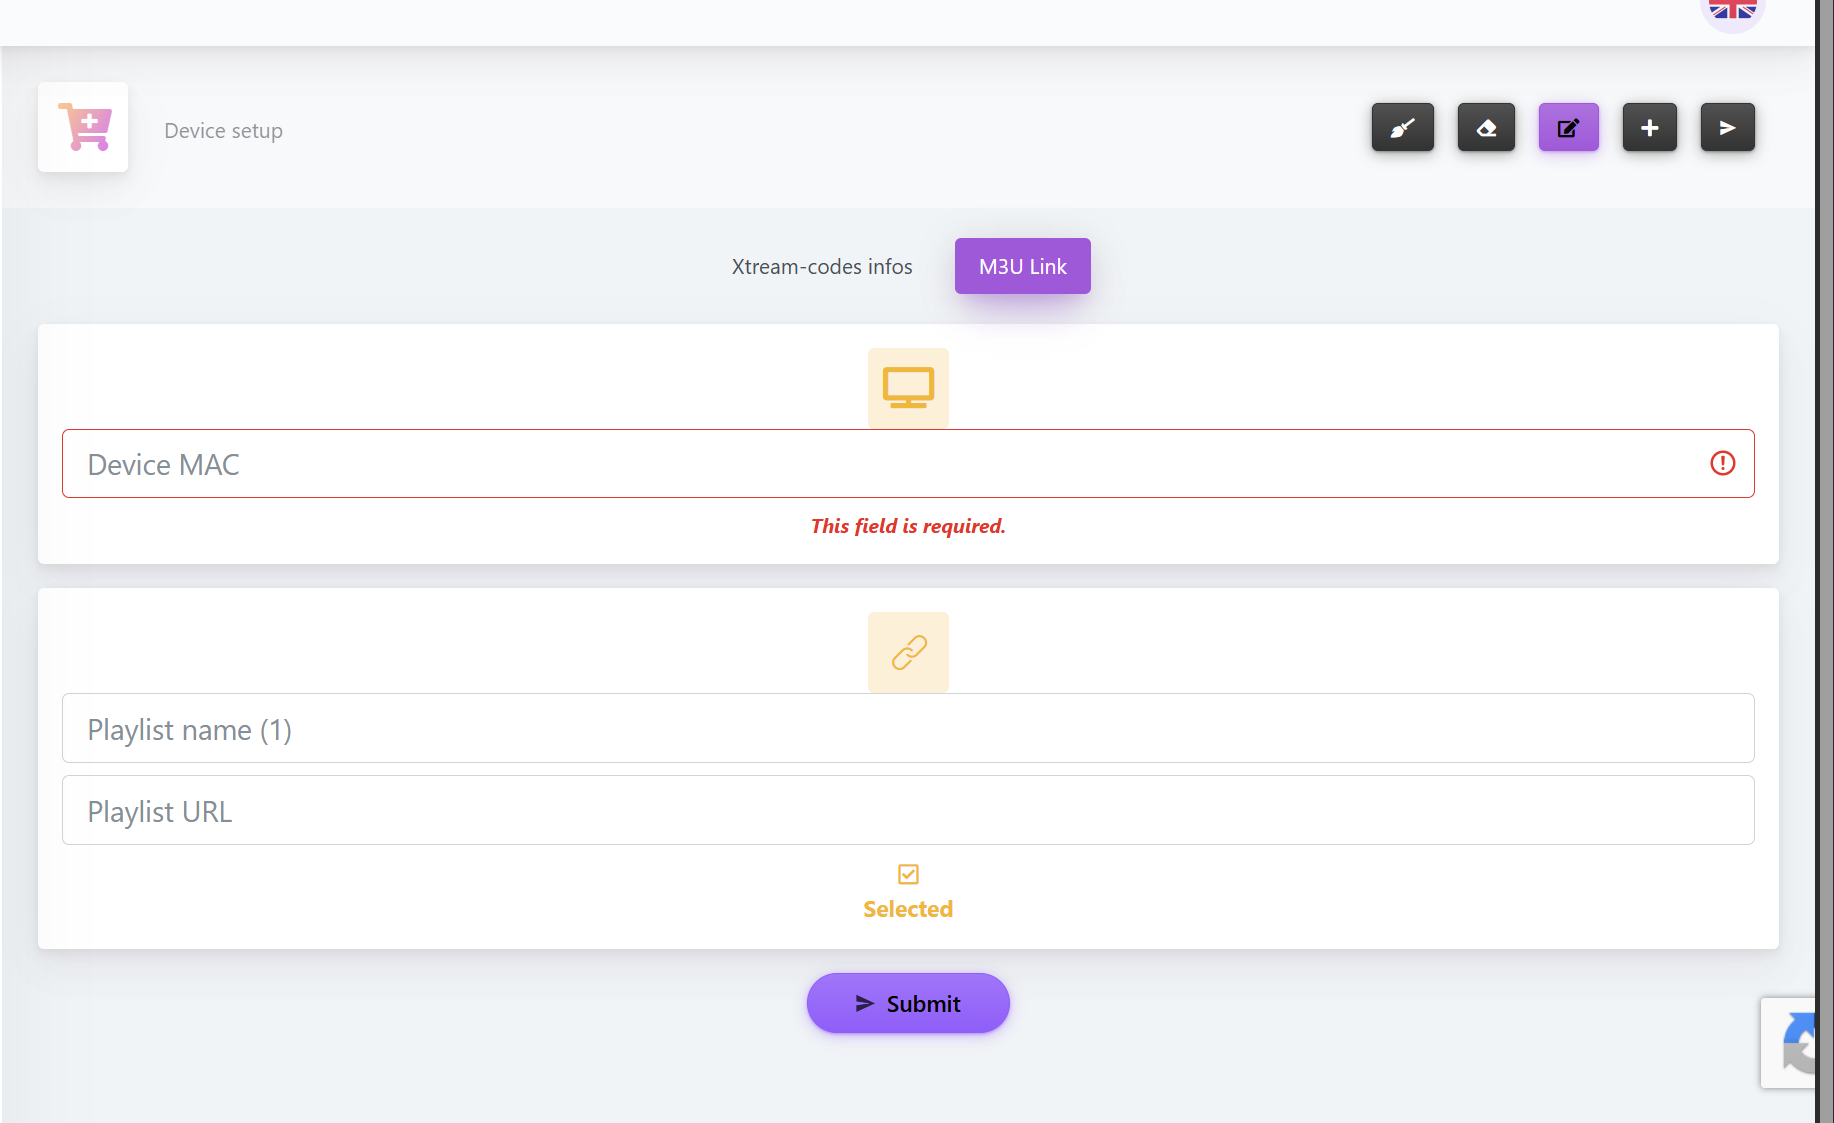The image size is (1834, 1123).
Task: Select the M3U Link tab
Action: click(x=1022, y=266)
